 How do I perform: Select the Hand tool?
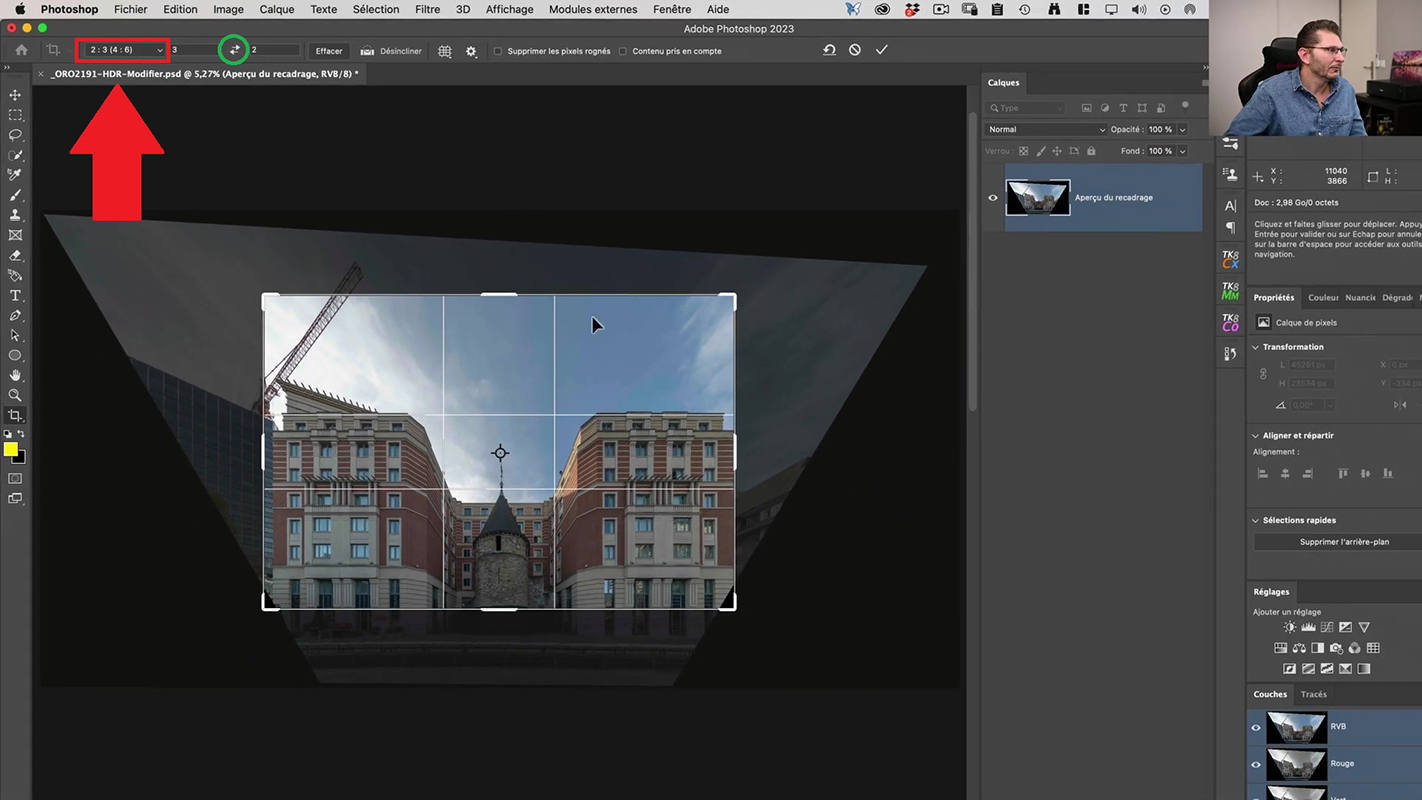pyautogui.click(x=15, y=376)
